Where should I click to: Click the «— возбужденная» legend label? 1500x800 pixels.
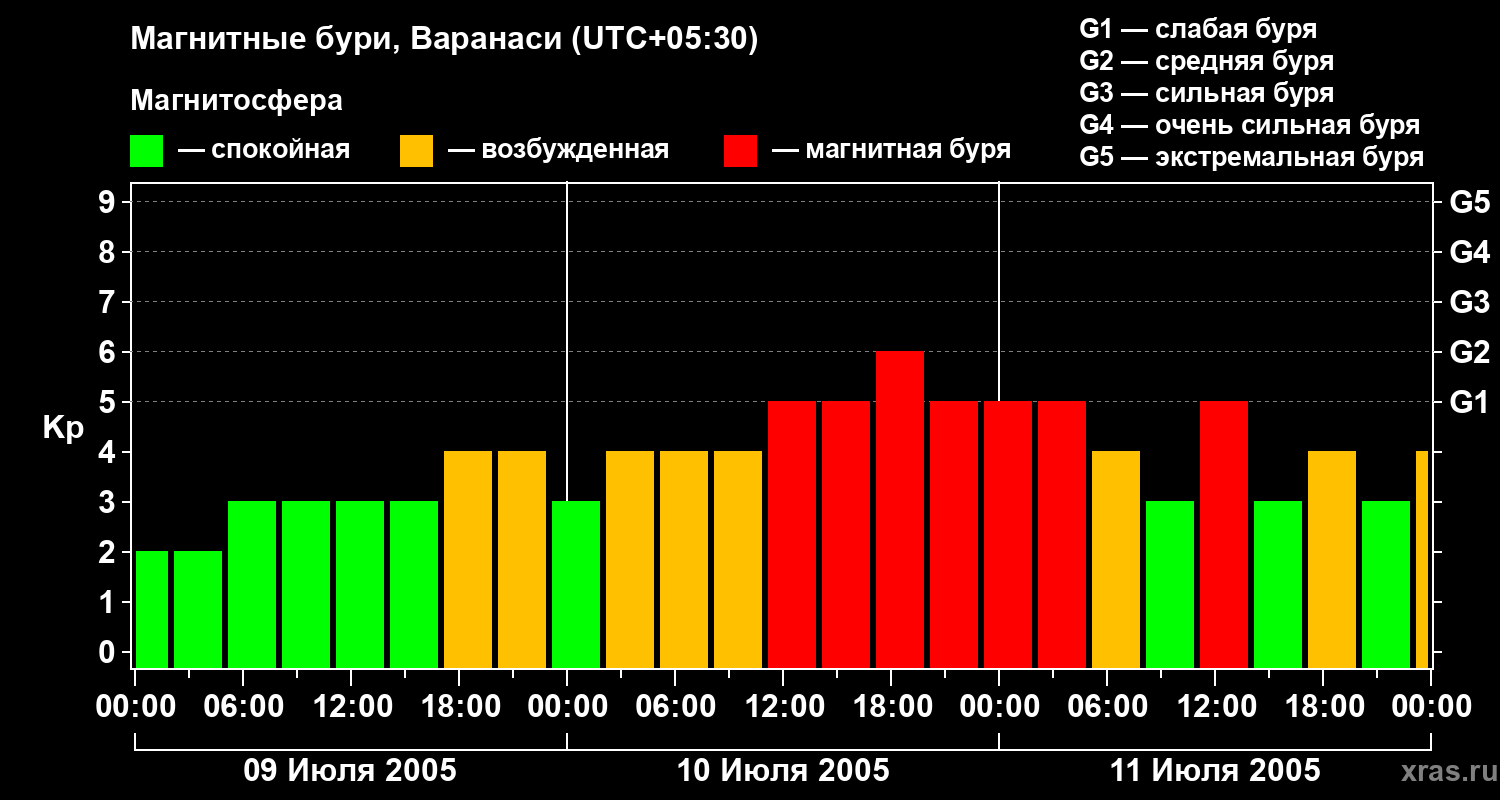(x=558, y=150)
